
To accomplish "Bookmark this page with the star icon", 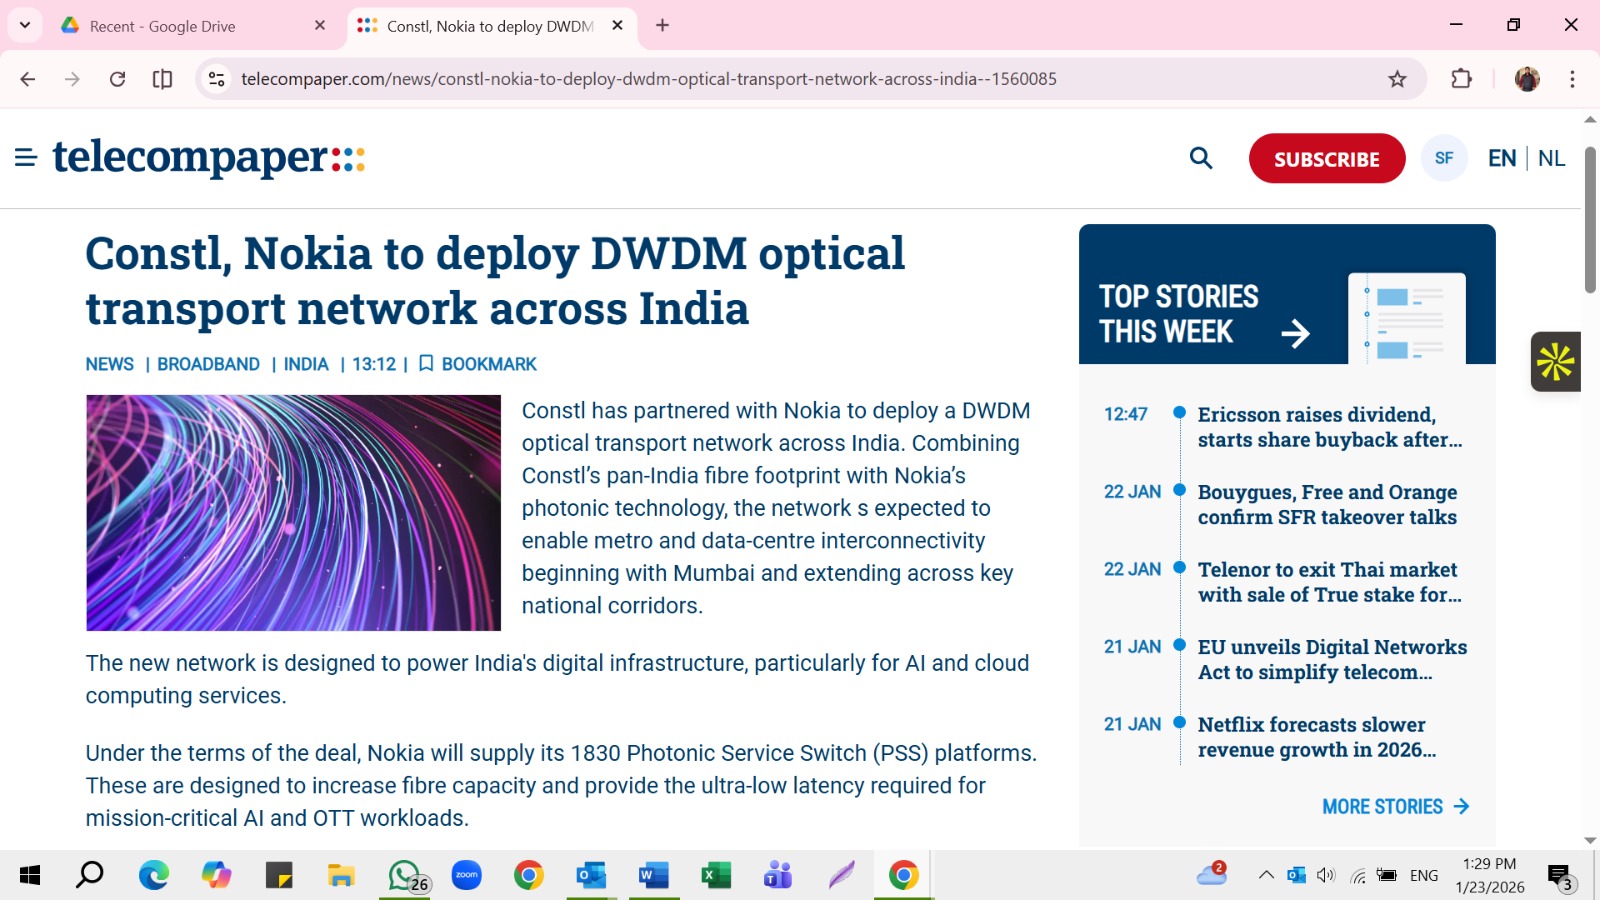I will click(x=1397, y=79).
